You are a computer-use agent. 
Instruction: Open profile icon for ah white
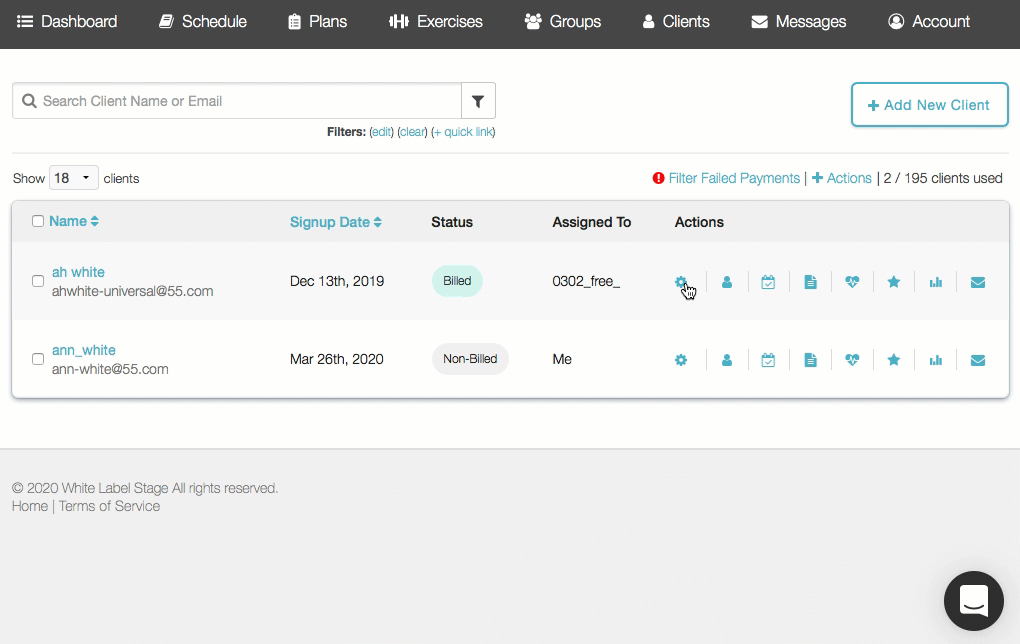[727, 282]
